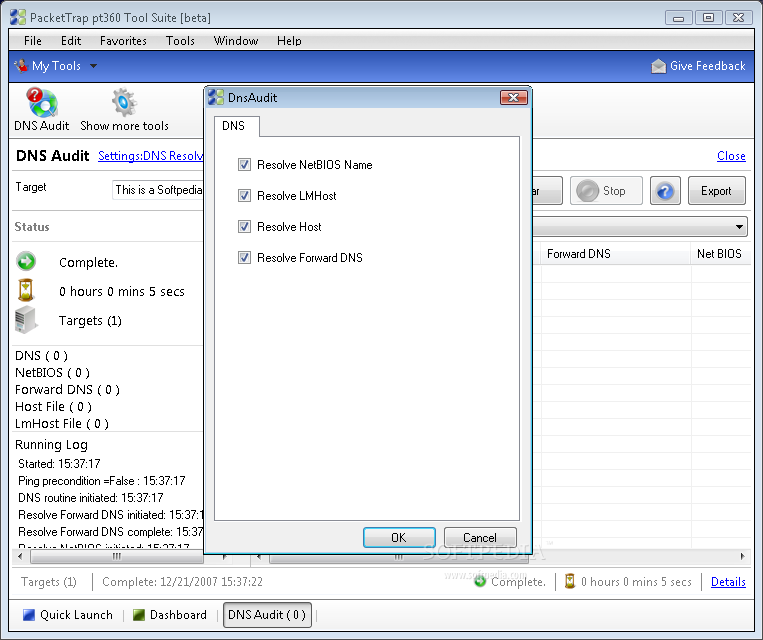Screen dimensions: 763x640
Task: Click the PacketTrap logo in the title bar
Action: (18, 18)
